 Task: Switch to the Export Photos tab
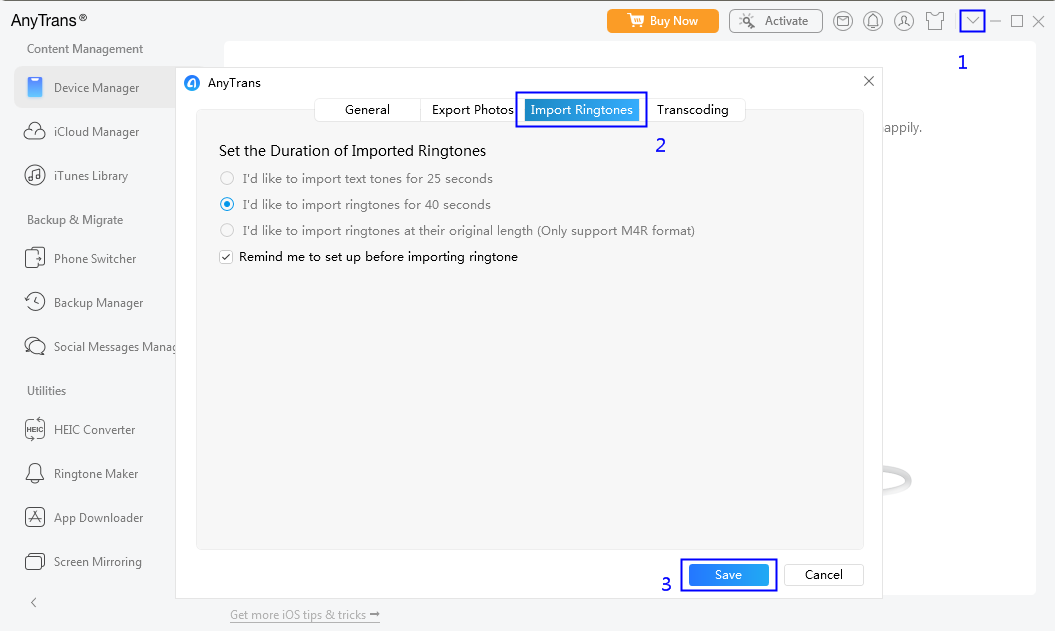472,110
